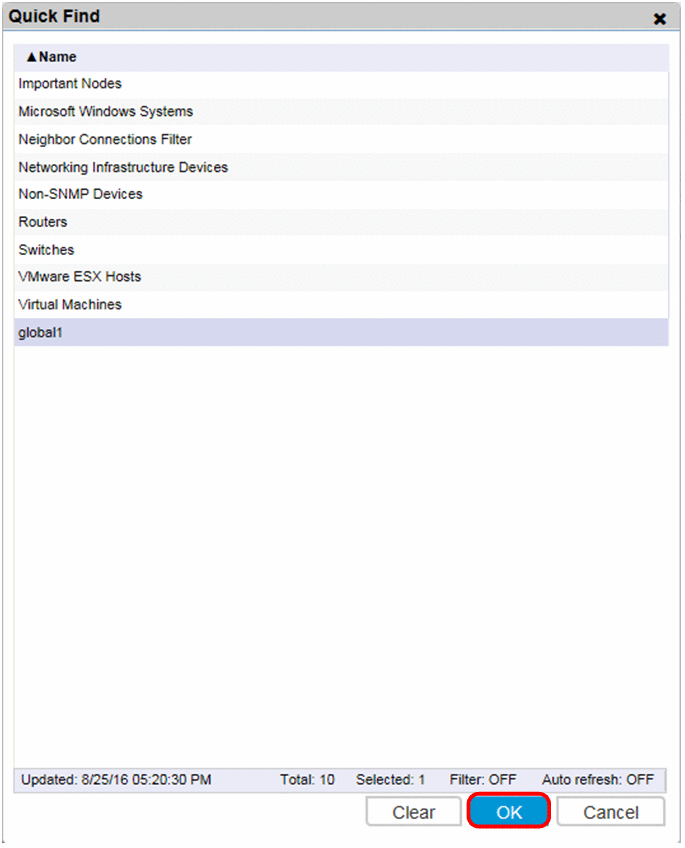Click Auto refresh: OFF status entry
The image size is (685, 848).
pos(598,780)
